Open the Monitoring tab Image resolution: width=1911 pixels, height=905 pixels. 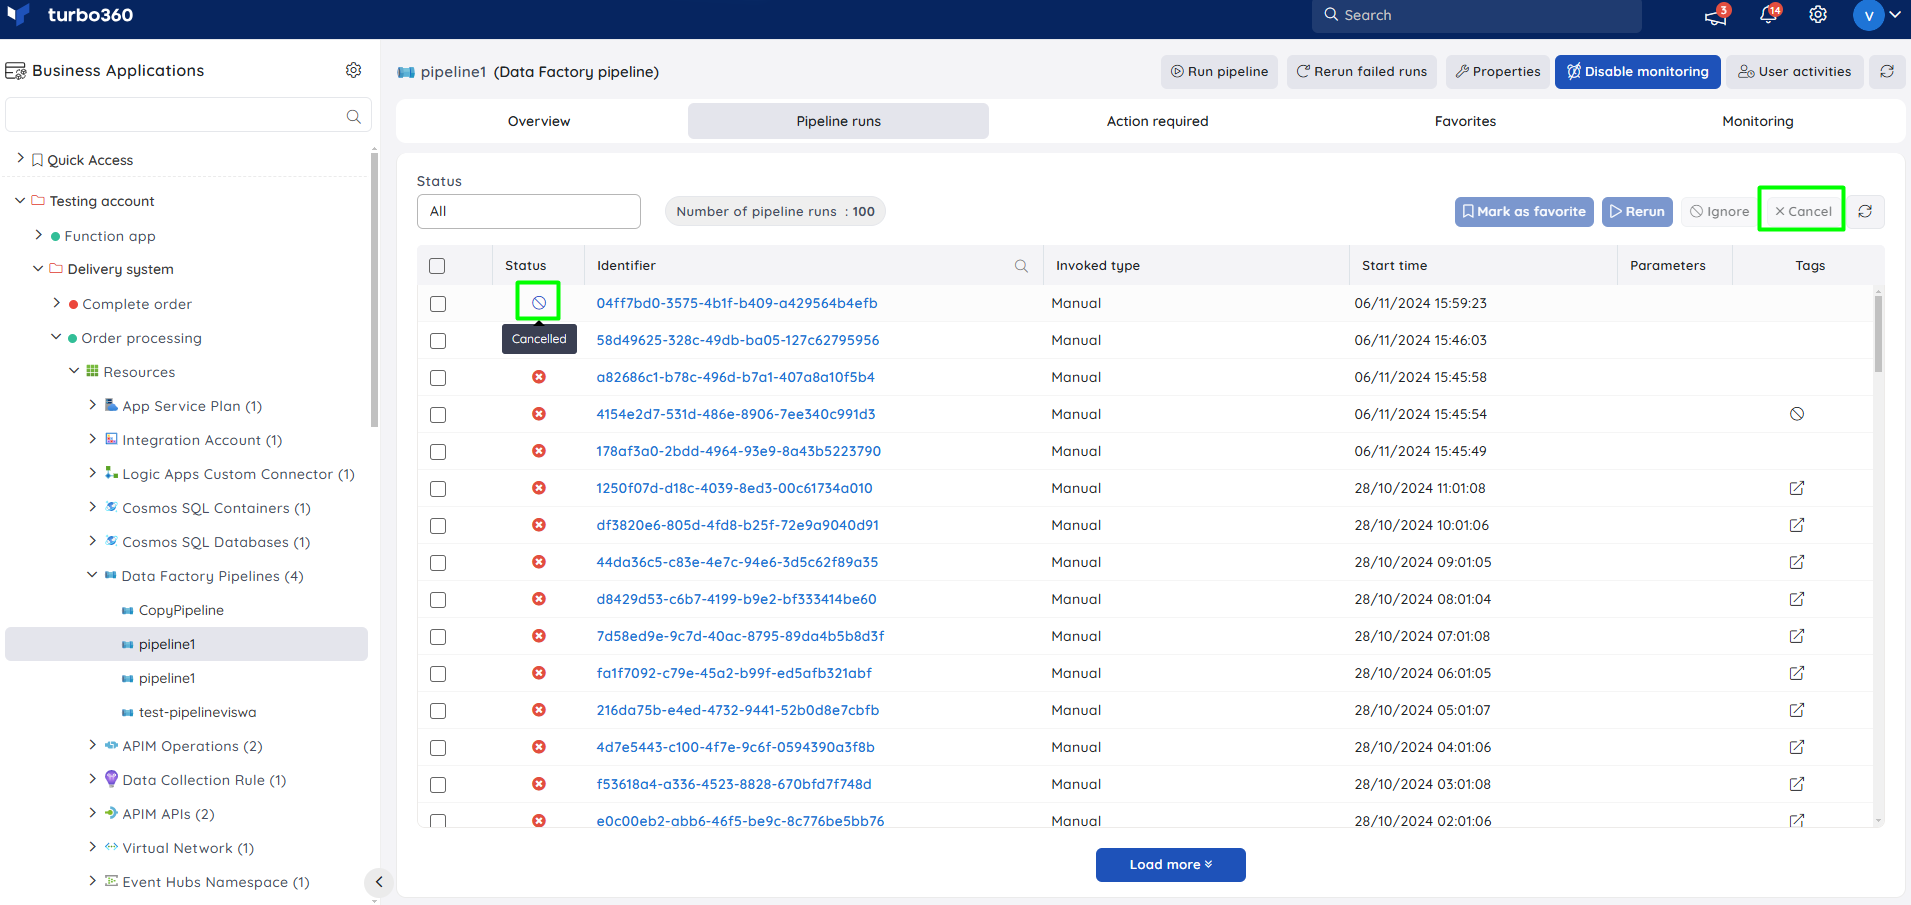coord(1757,121)
